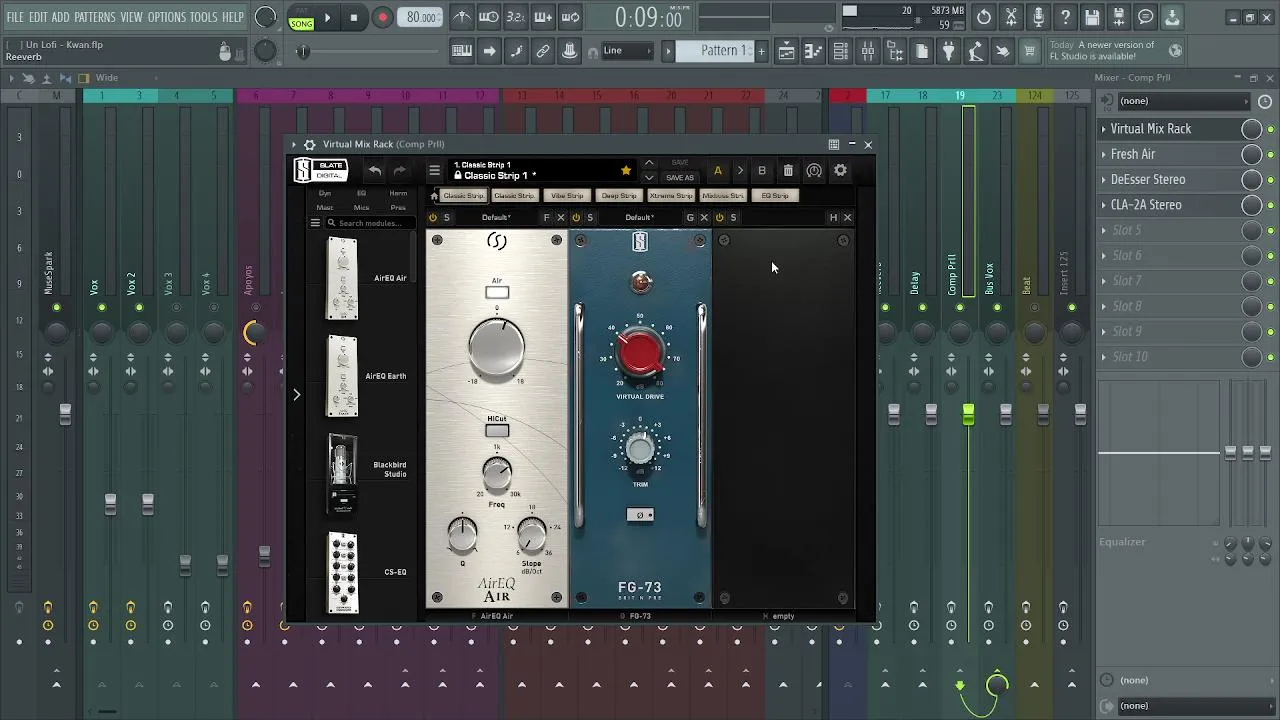
Task: Select the EQ Strip preset tab
Action: (x=775, y=196)
